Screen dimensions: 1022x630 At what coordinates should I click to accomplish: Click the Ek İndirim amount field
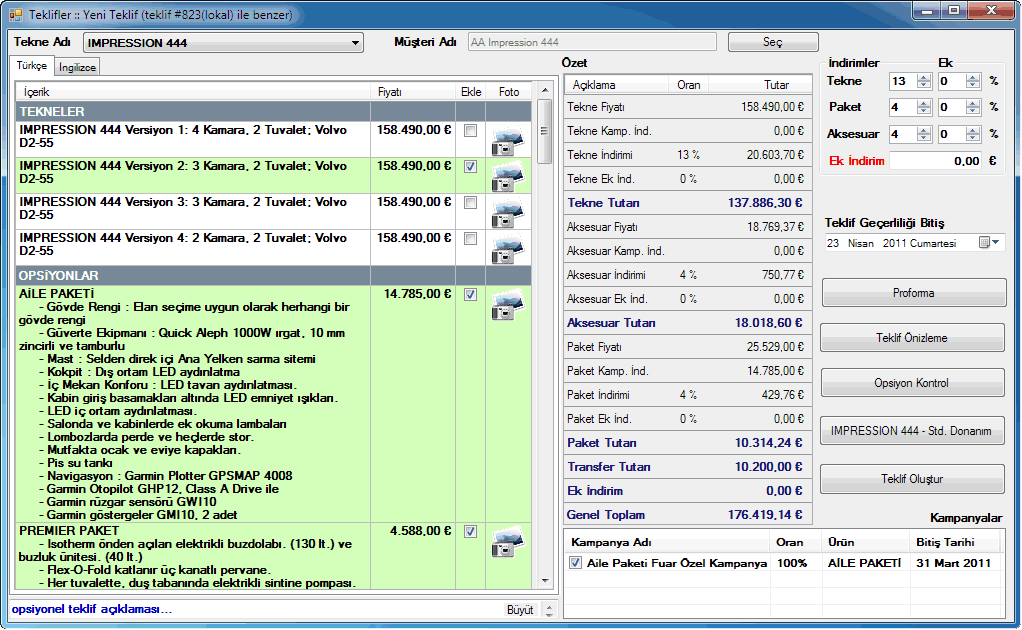(x=934, y=160)
